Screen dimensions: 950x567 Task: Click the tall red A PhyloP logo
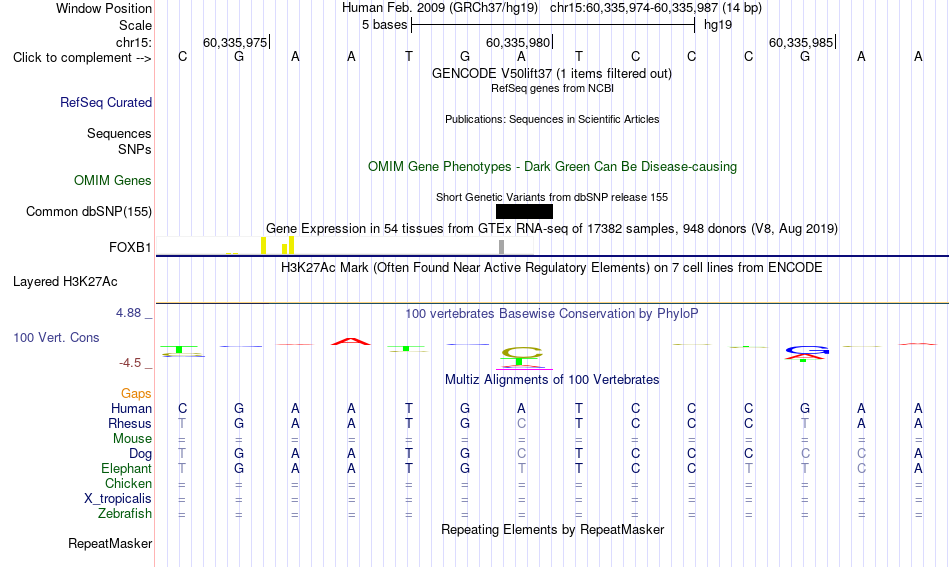click(351, 342)
